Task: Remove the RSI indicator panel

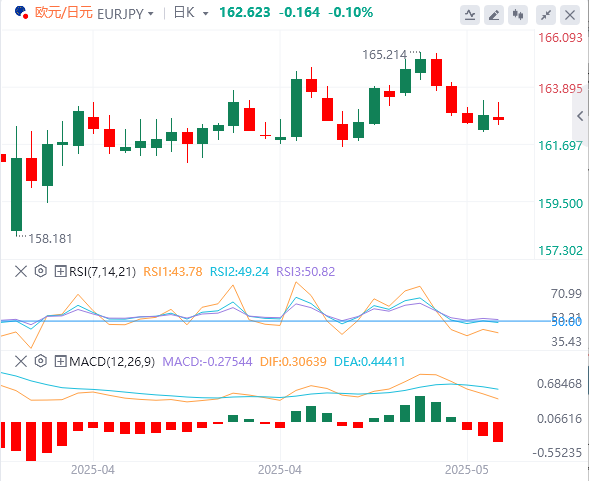Action: pos(21,271)
